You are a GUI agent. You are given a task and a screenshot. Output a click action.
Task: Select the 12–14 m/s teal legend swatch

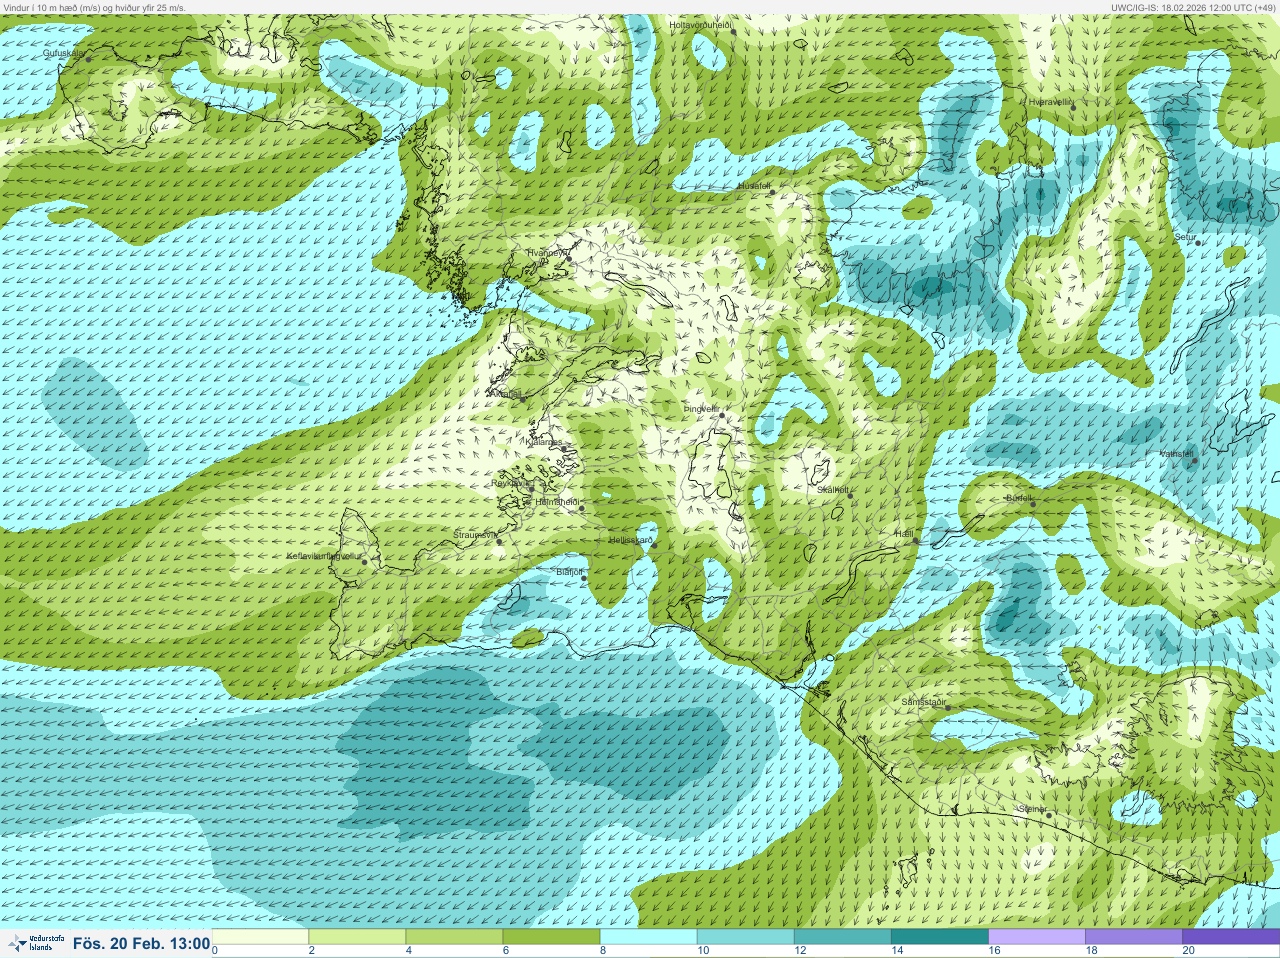coord(842,937)
